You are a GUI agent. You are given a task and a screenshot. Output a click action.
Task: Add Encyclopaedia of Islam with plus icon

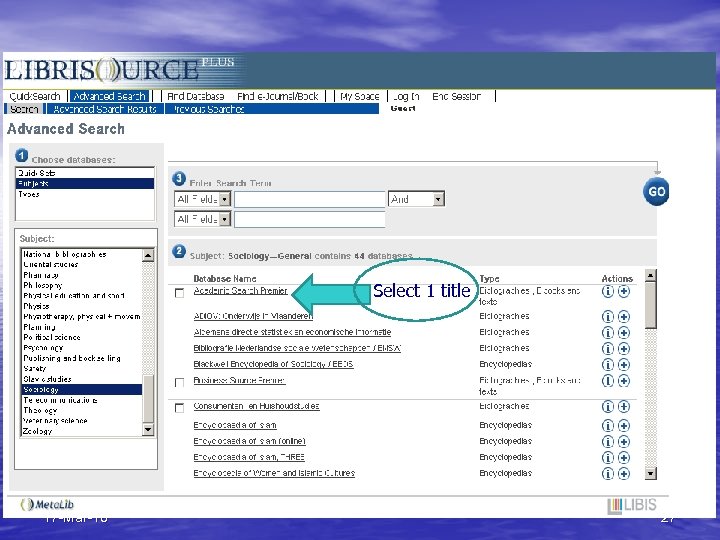pyautogui.click(x=624, y=426)
